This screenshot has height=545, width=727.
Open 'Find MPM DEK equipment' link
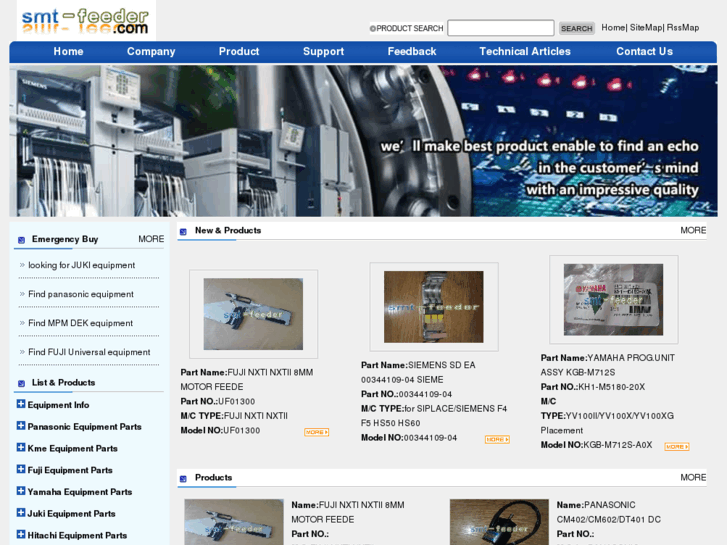pos(80,323)
